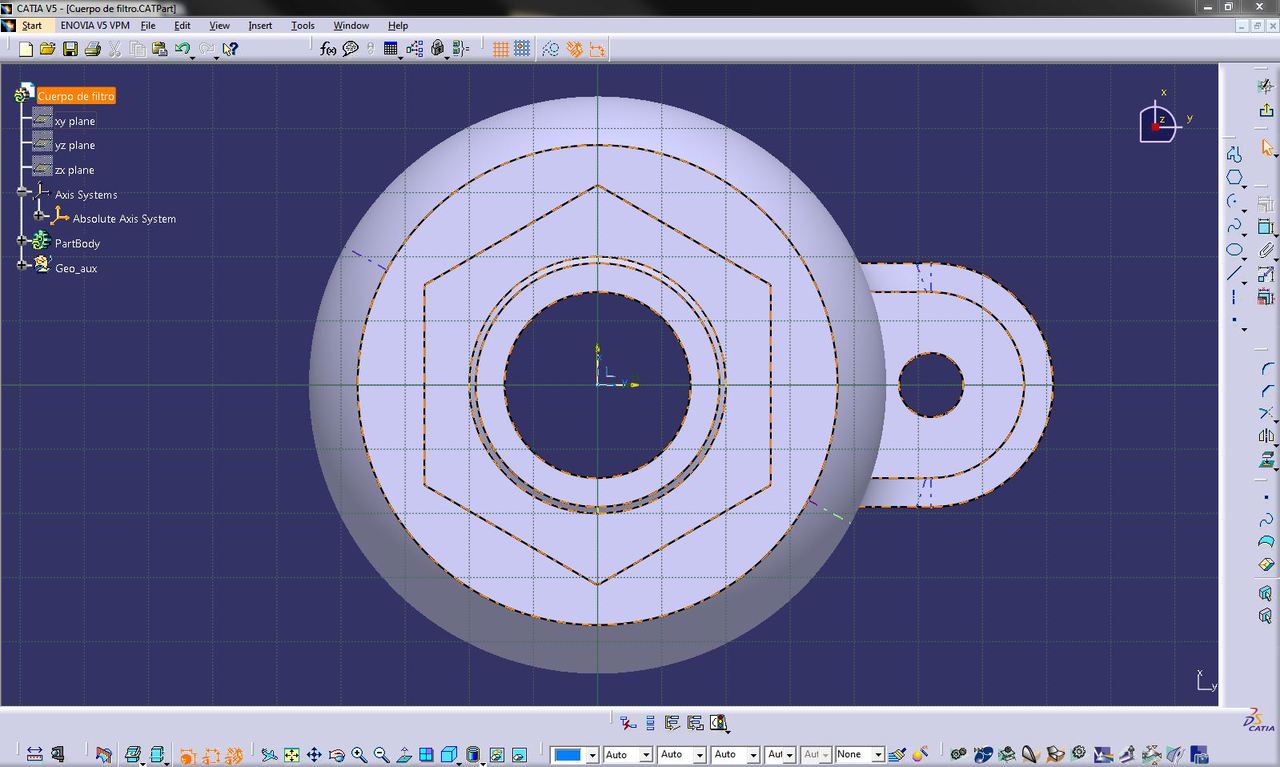Select the Line tool
Screen dimensions: 1280x767
1234,274
